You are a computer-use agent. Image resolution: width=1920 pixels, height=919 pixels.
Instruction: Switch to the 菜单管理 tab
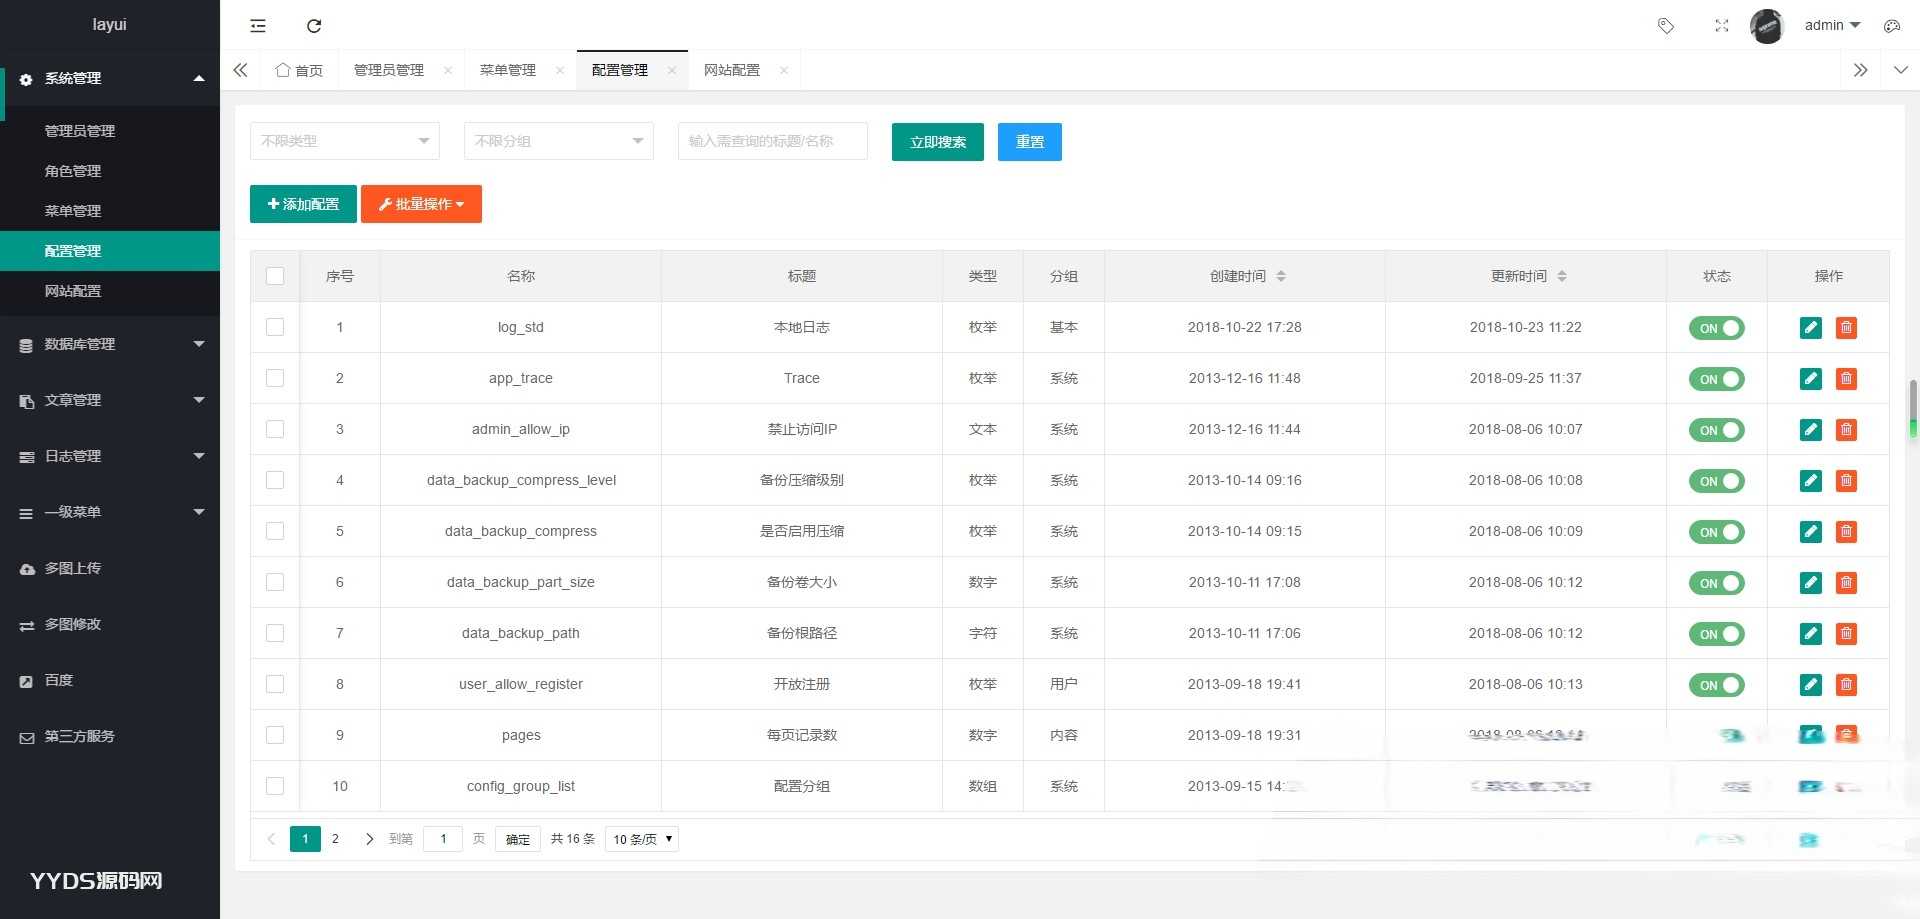[x=508, y=70]
